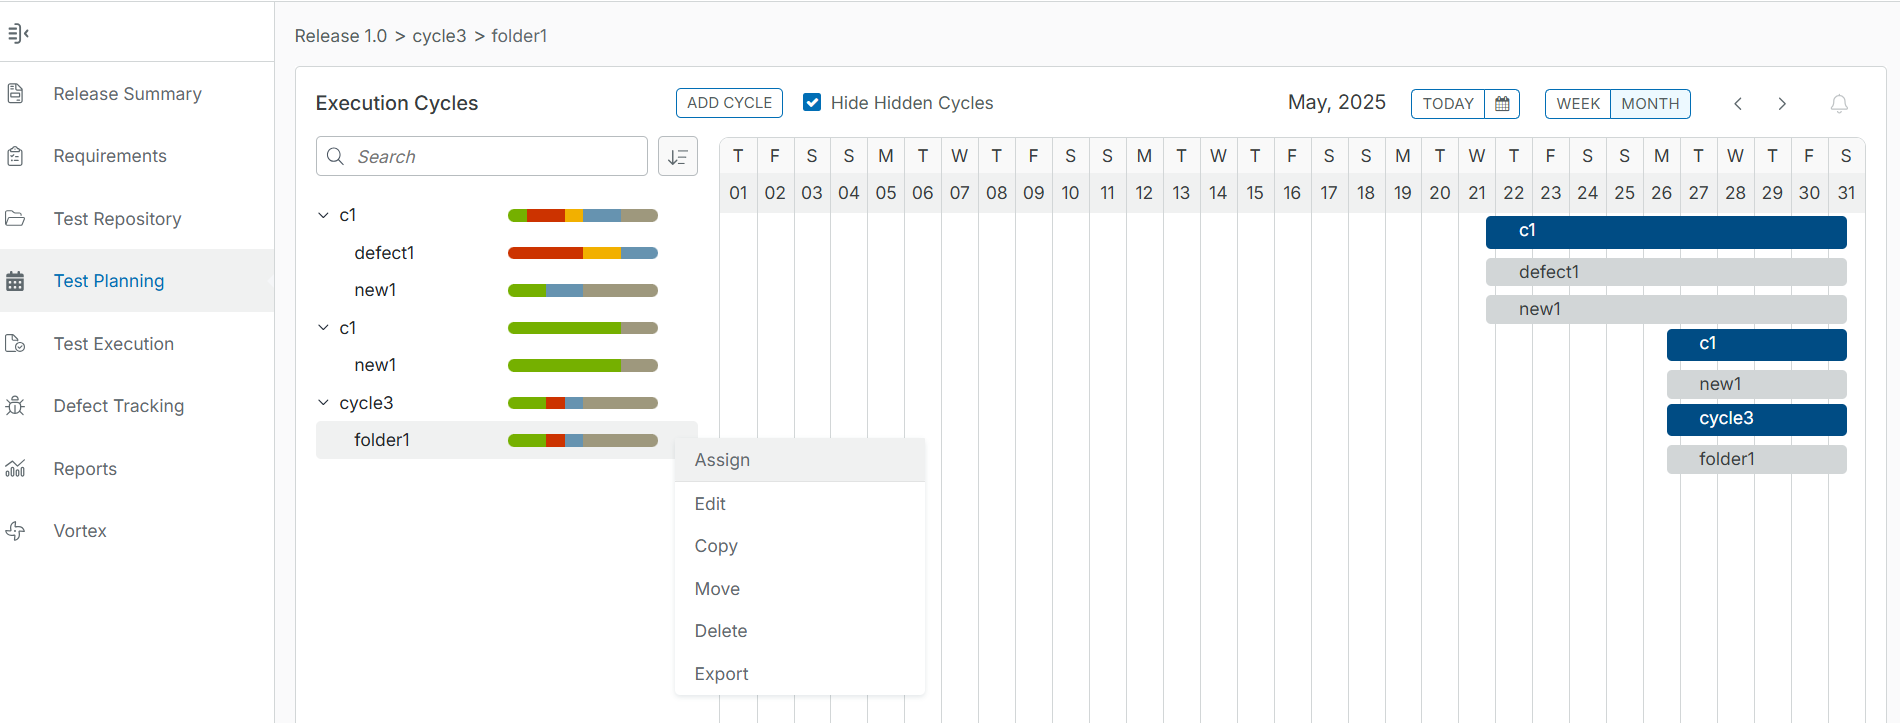This screenshot has width=1900, height=723.
Task: Collapse the cycle3 tree node
Action: 322,402
